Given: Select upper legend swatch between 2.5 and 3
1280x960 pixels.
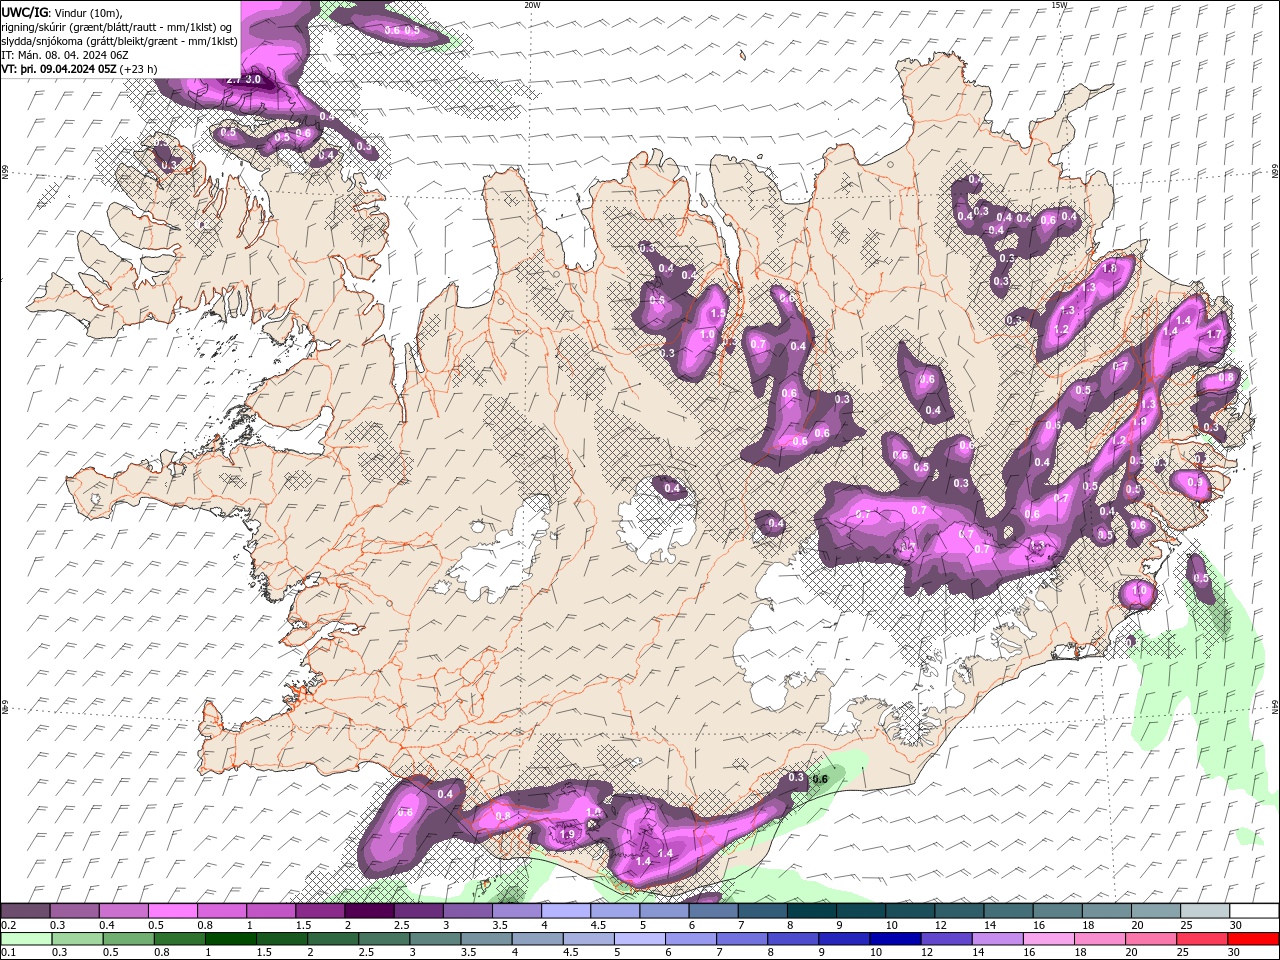Looking at the screenshot, I should tap(418, 911).
